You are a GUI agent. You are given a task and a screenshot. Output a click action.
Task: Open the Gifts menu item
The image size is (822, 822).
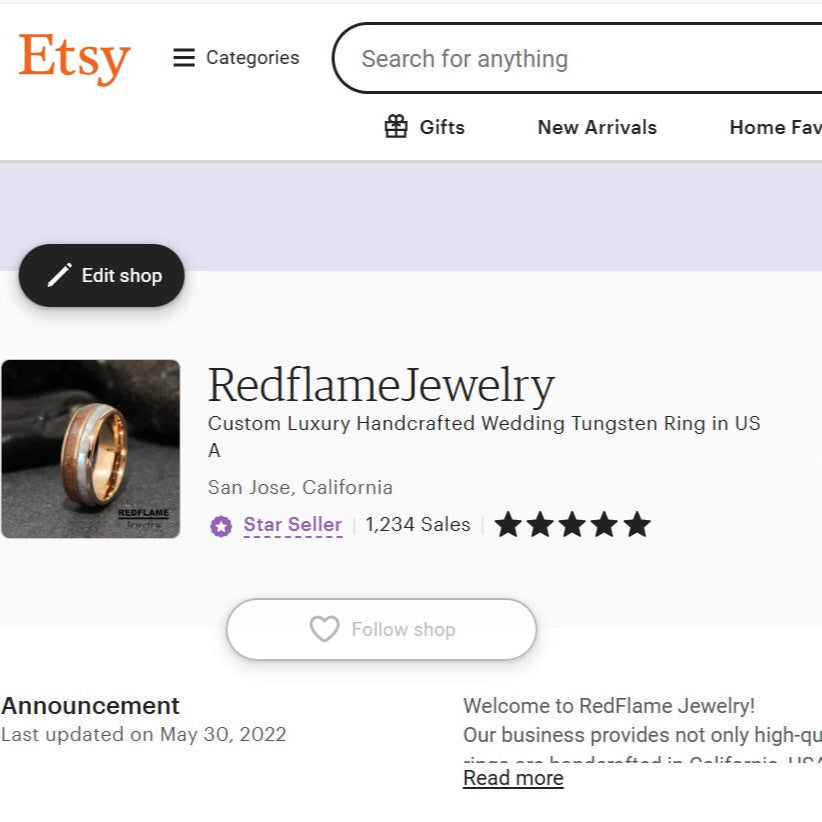(442, 127)
